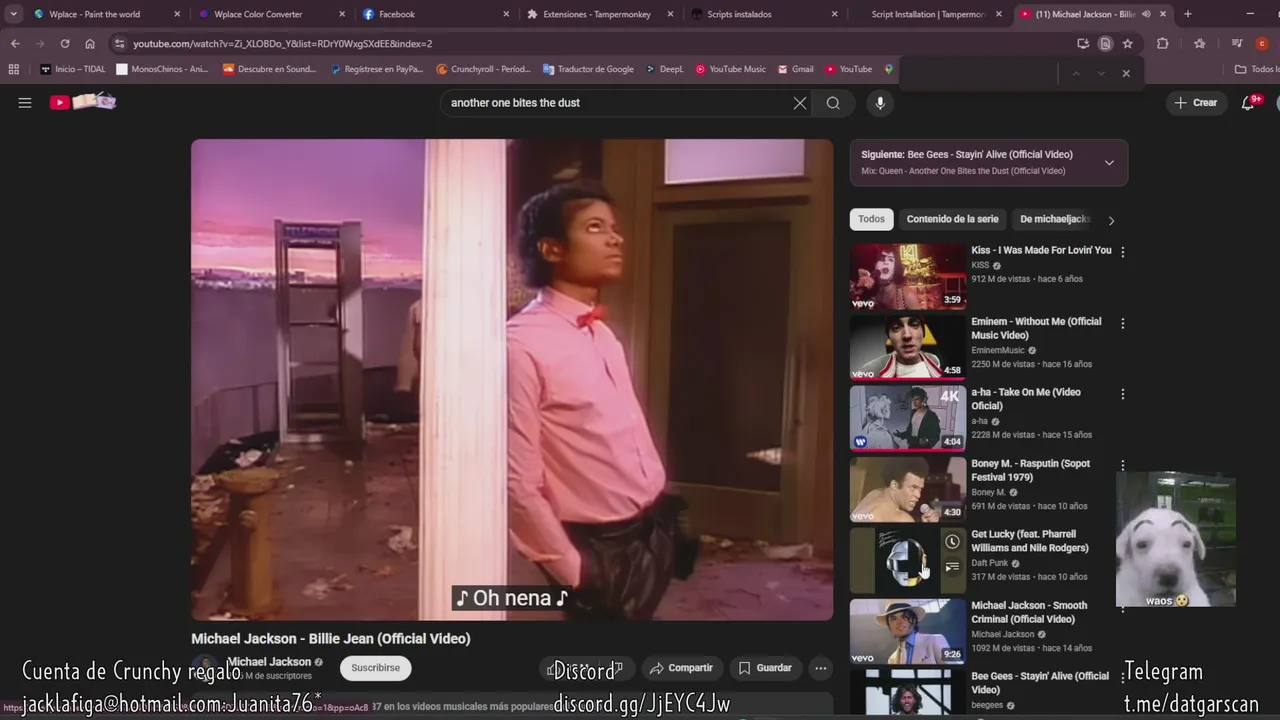Bookmark this page with the star

tap(1127, 44)
